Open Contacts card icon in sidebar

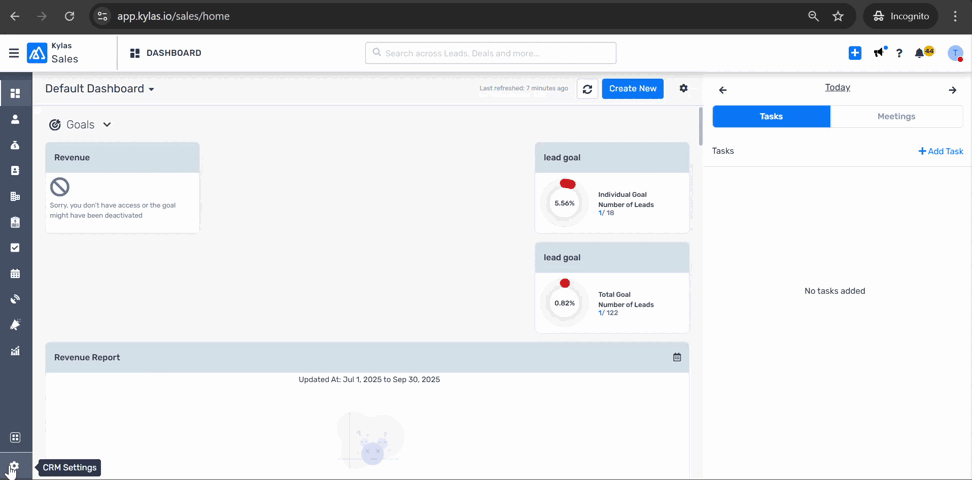click(15, 171)
